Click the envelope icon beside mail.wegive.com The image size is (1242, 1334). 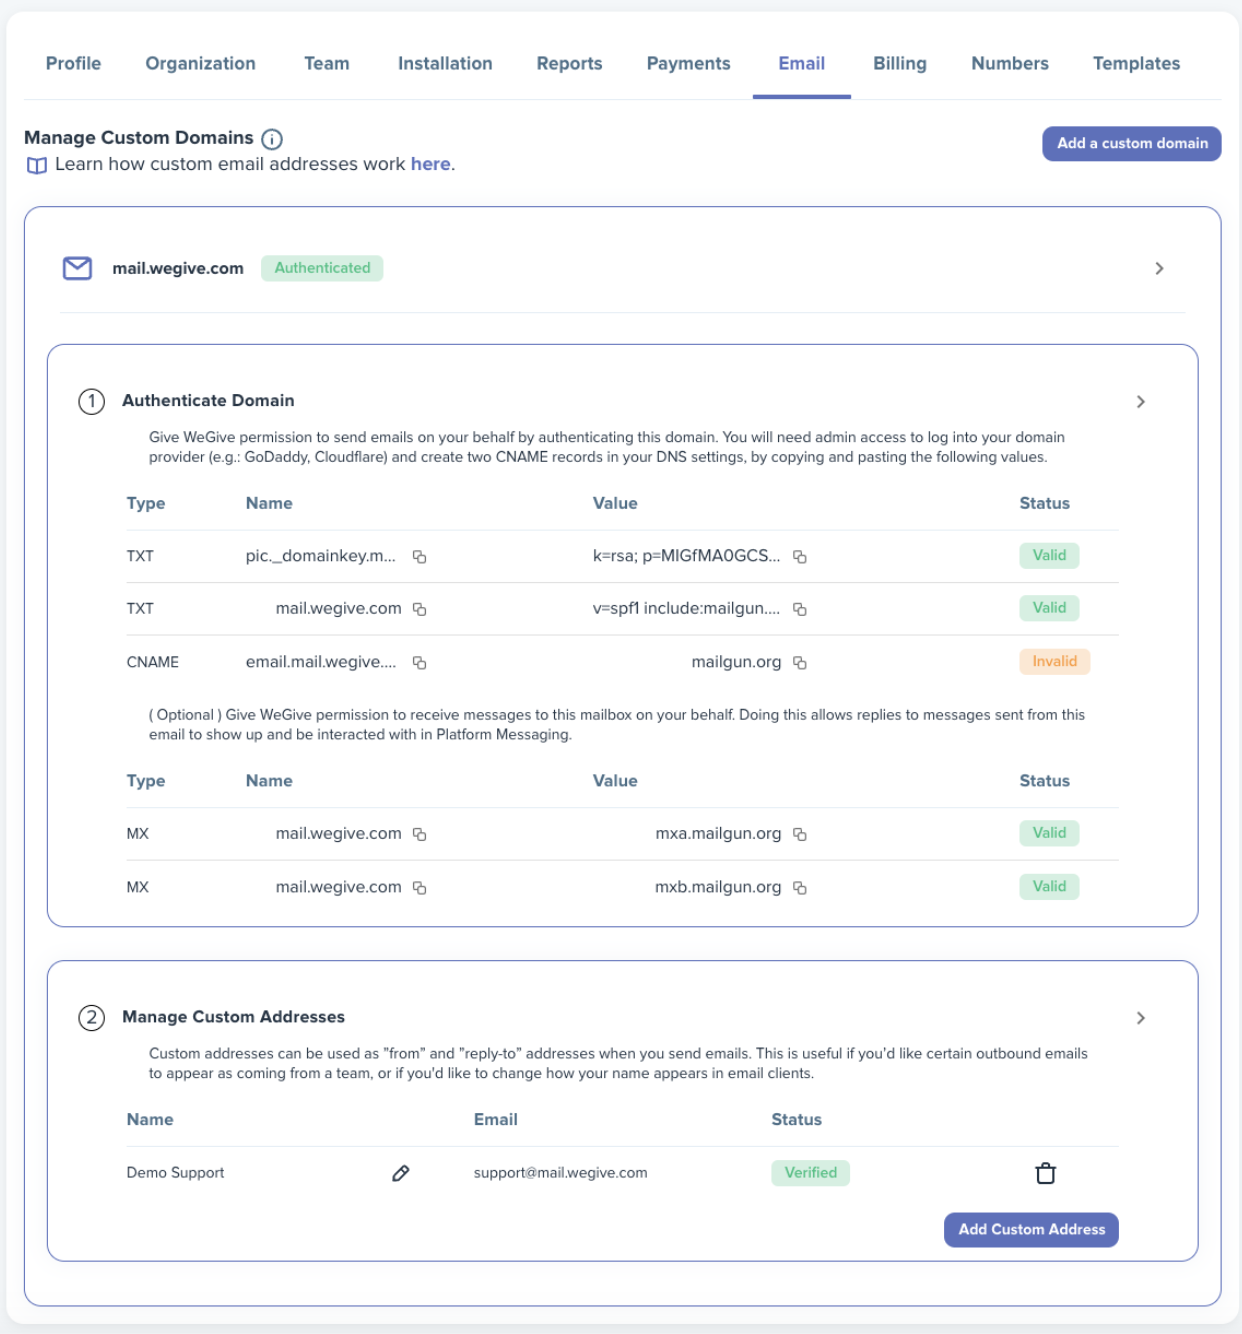pos(78,268)
